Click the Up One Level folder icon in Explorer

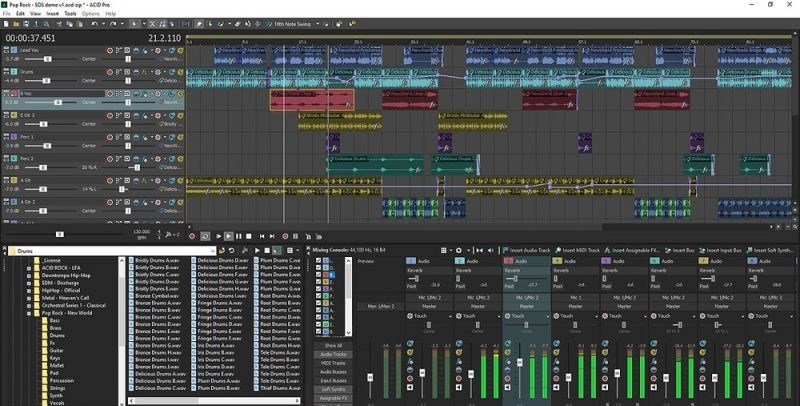coord(221,250)
